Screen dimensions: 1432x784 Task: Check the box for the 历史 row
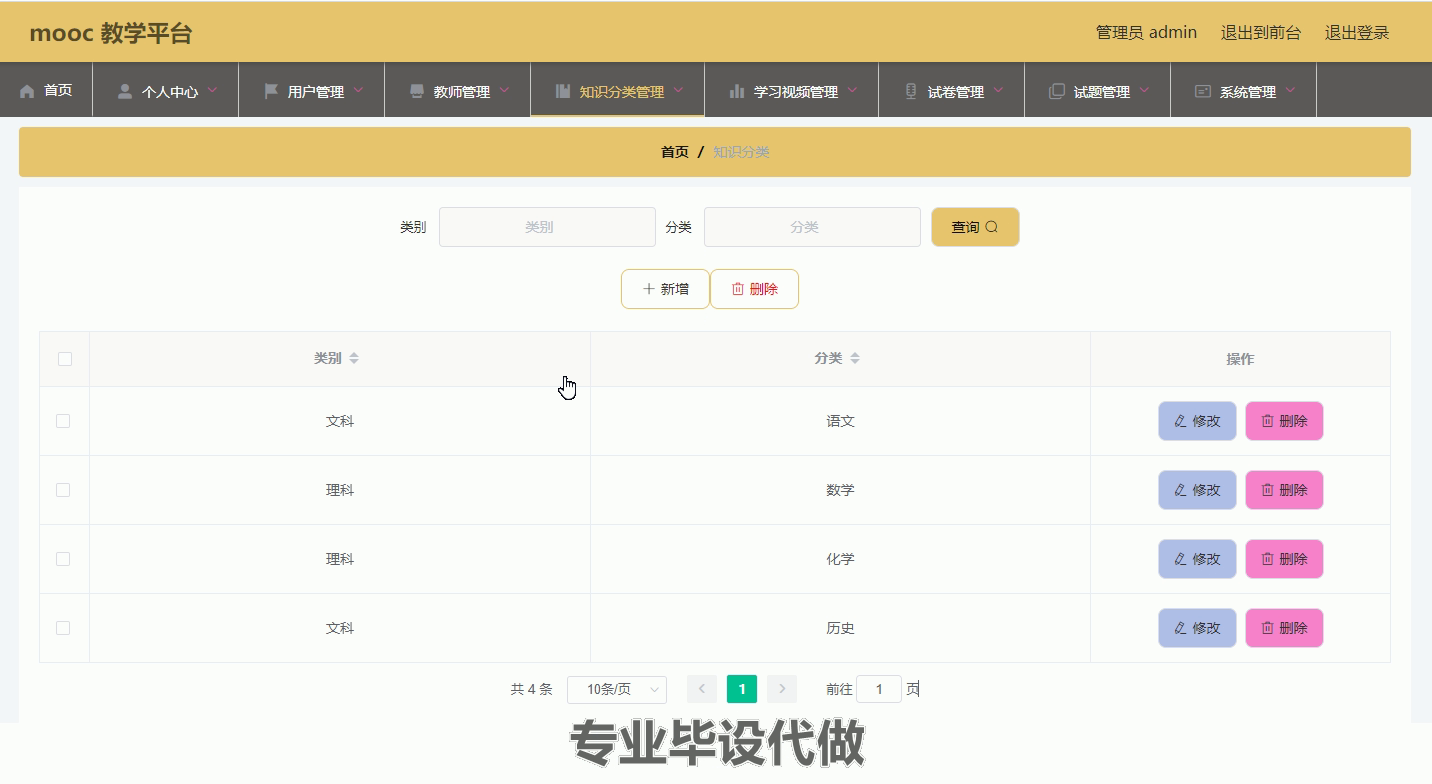coord(63,628)
